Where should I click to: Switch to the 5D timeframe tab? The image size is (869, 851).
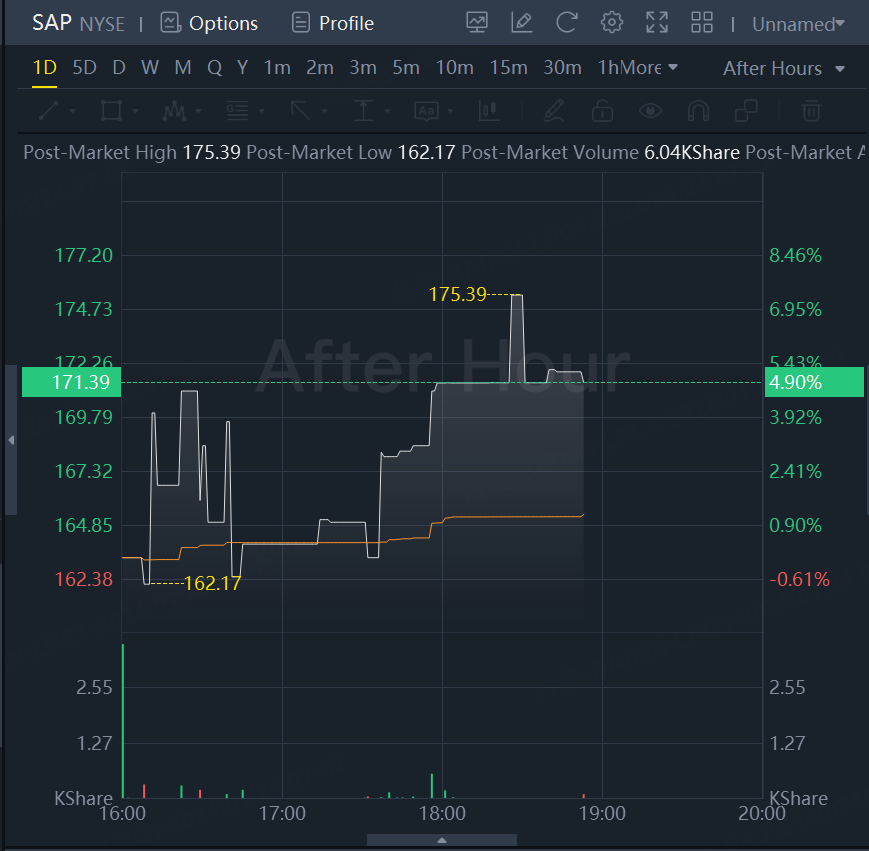pos(85,67)
